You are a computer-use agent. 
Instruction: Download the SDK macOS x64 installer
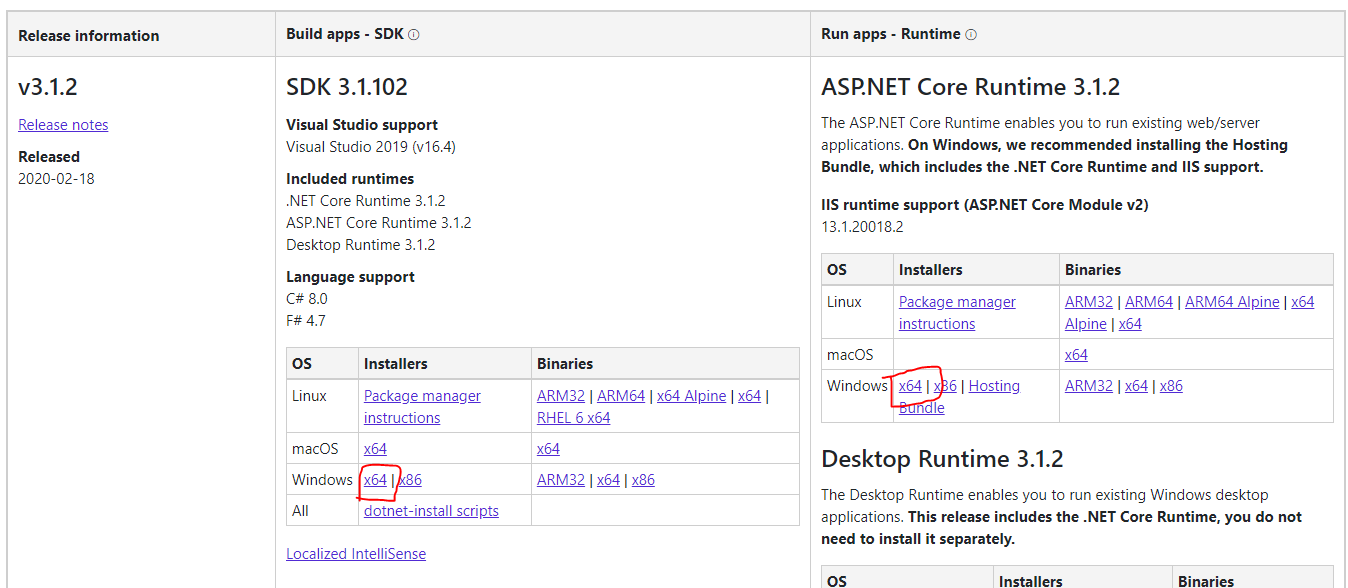[x=375, y=449]
